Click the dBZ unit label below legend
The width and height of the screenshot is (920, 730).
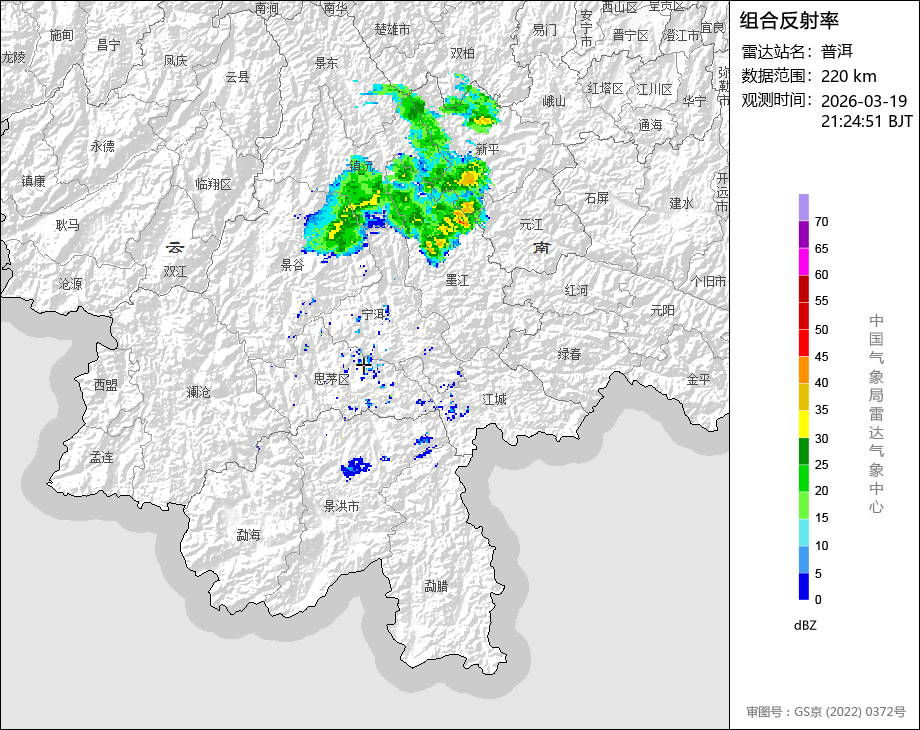tap(806, 625)
